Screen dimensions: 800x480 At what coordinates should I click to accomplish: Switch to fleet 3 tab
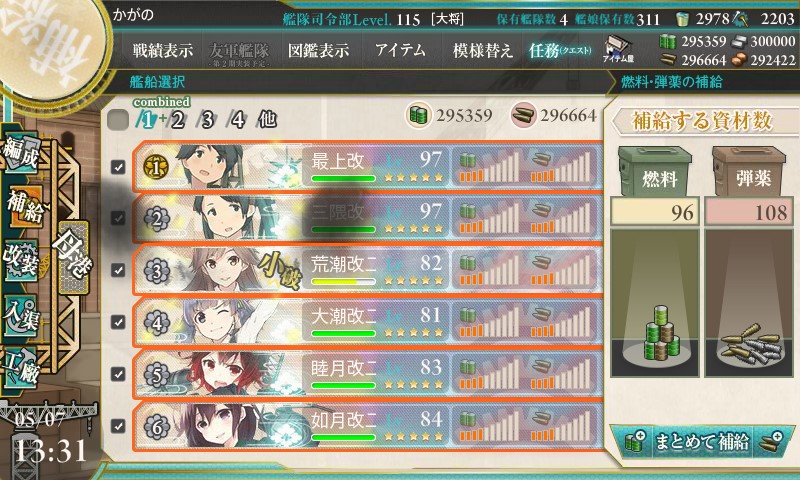click(206, 120)
